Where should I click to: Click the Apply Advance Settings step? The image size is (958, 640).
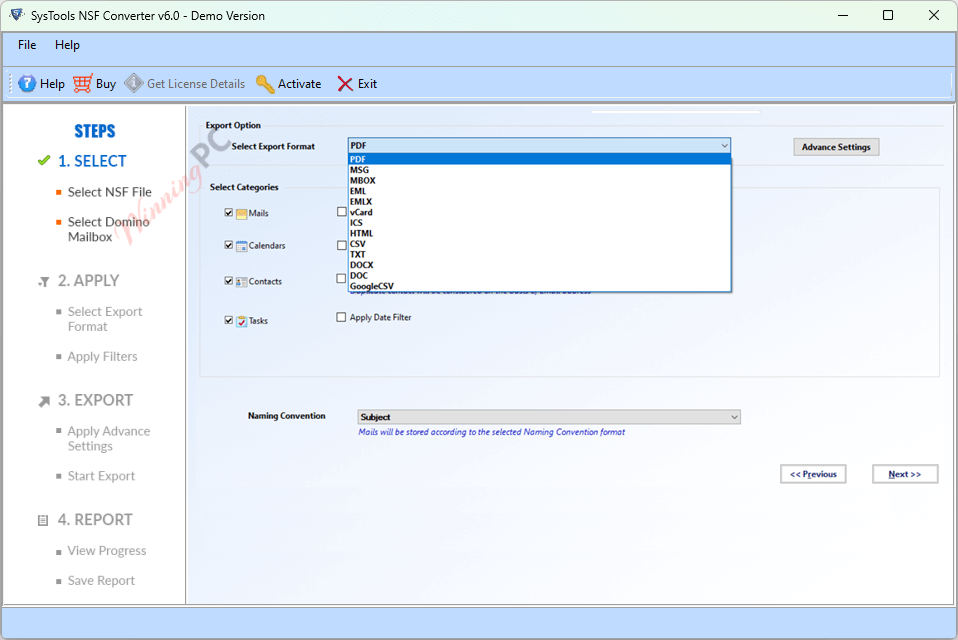(x=109, y=438)
